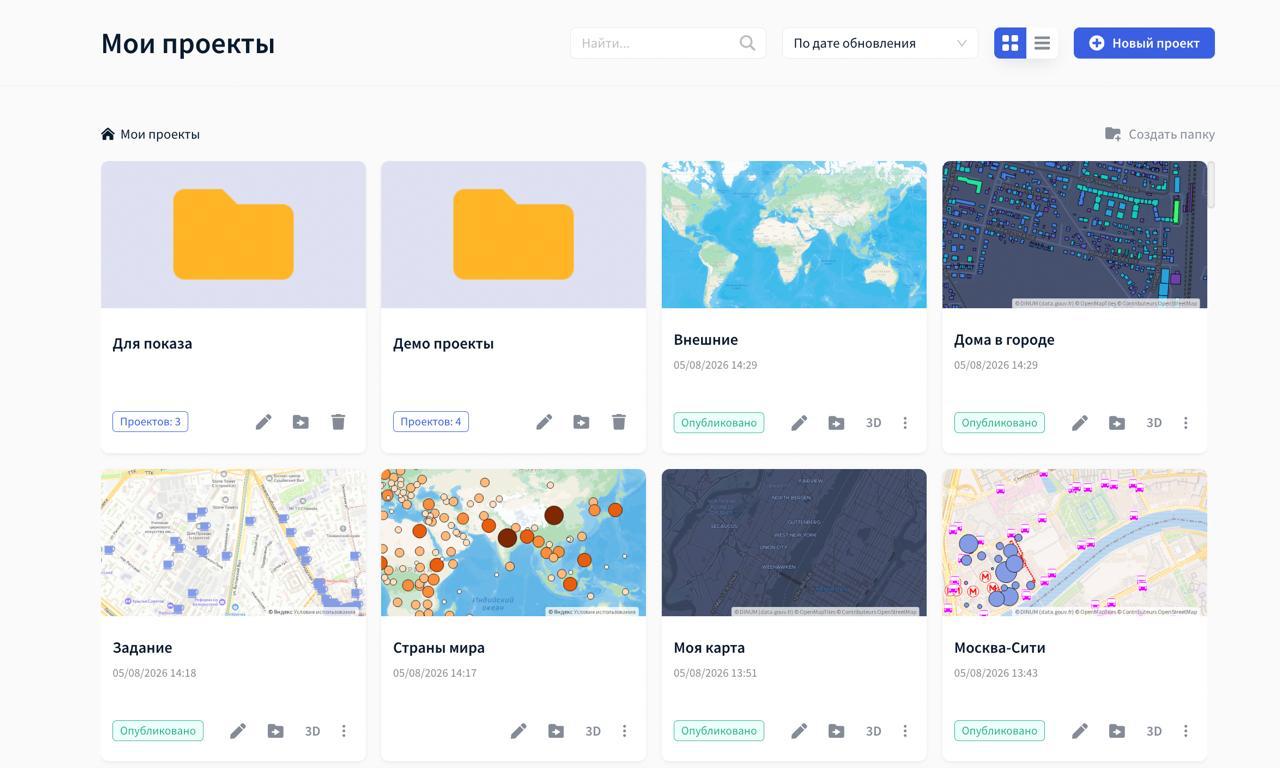
Task: Edit the Москва-Сити project
Action: (x=1080, y=731)
